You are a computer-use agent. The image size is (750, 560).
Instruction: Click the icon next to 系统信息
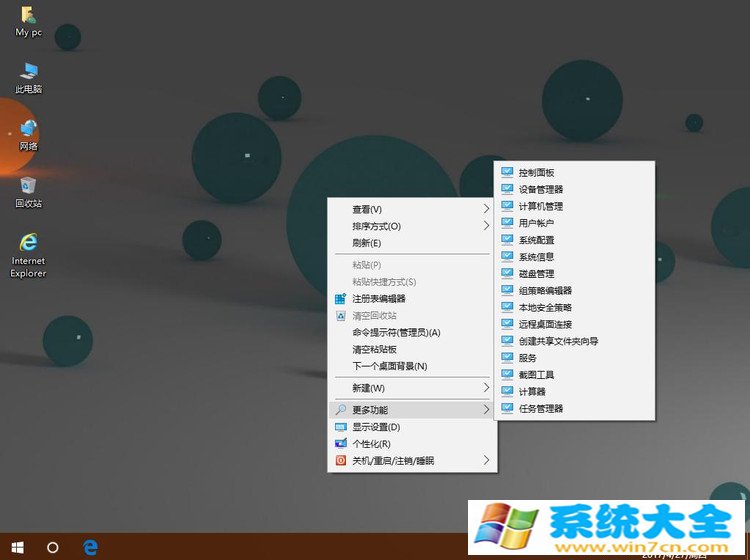click(x=507, y=257)
